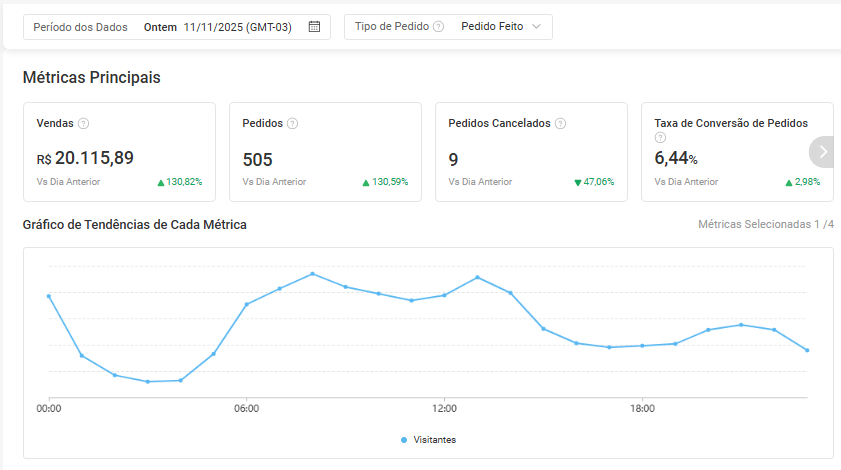The image size is (841, 470).
Task: Click the chart peak point at 08:00
Action: [x=313, y=273]
